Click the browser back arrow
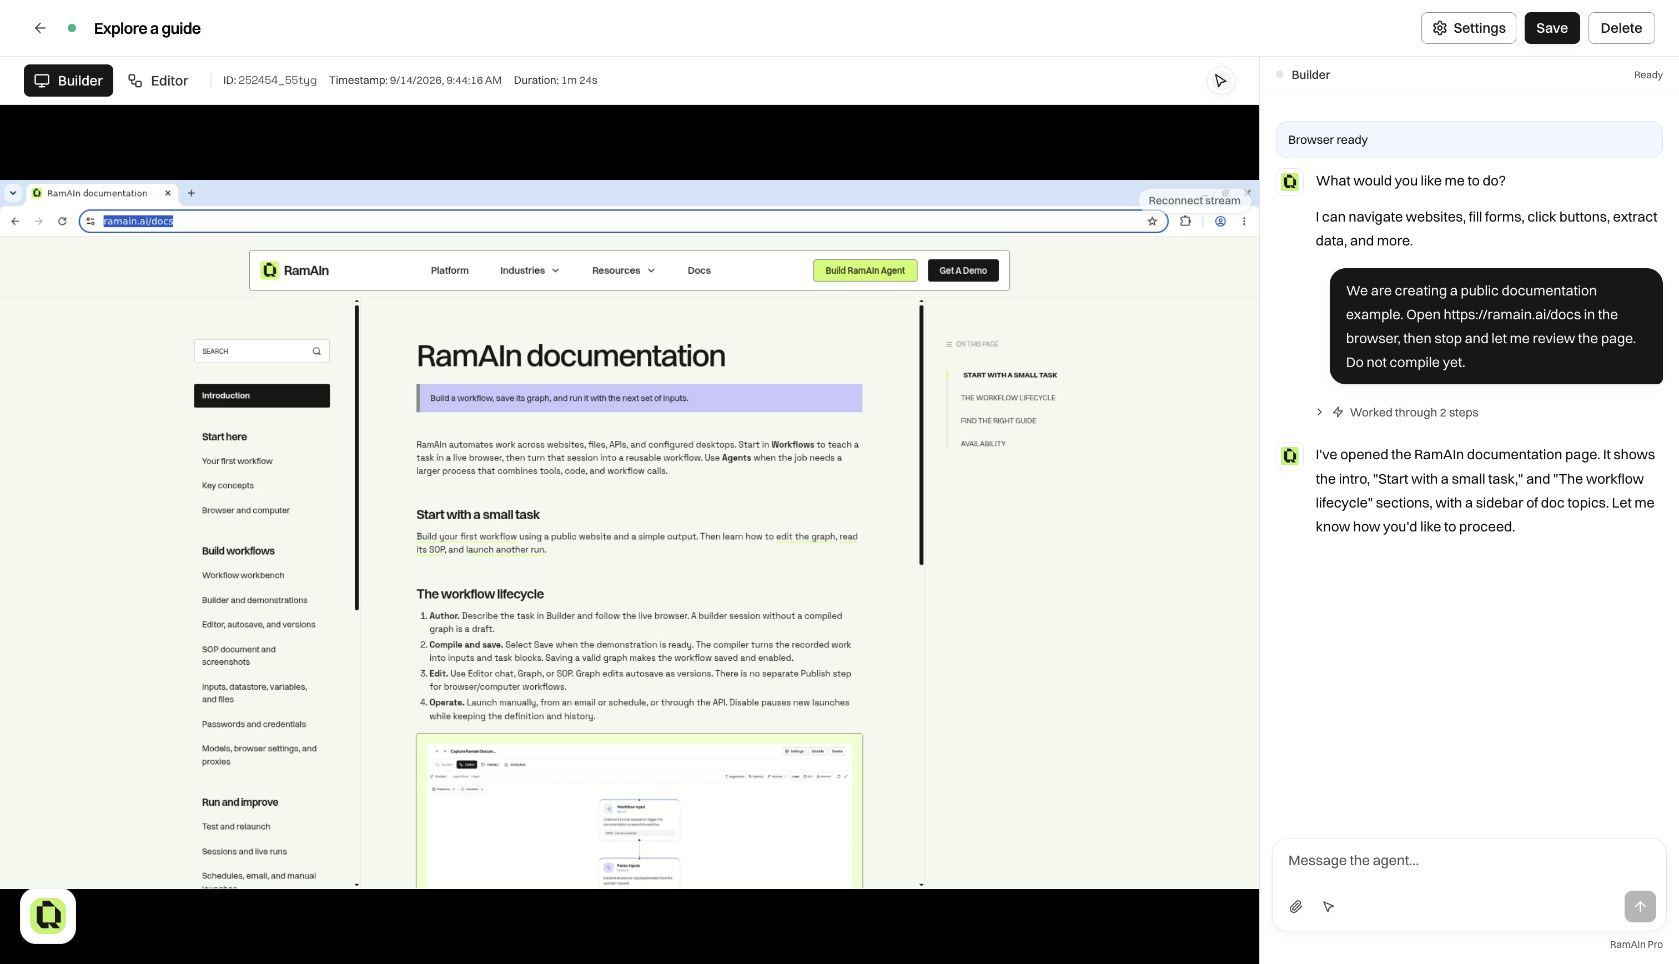 point(15,221)
